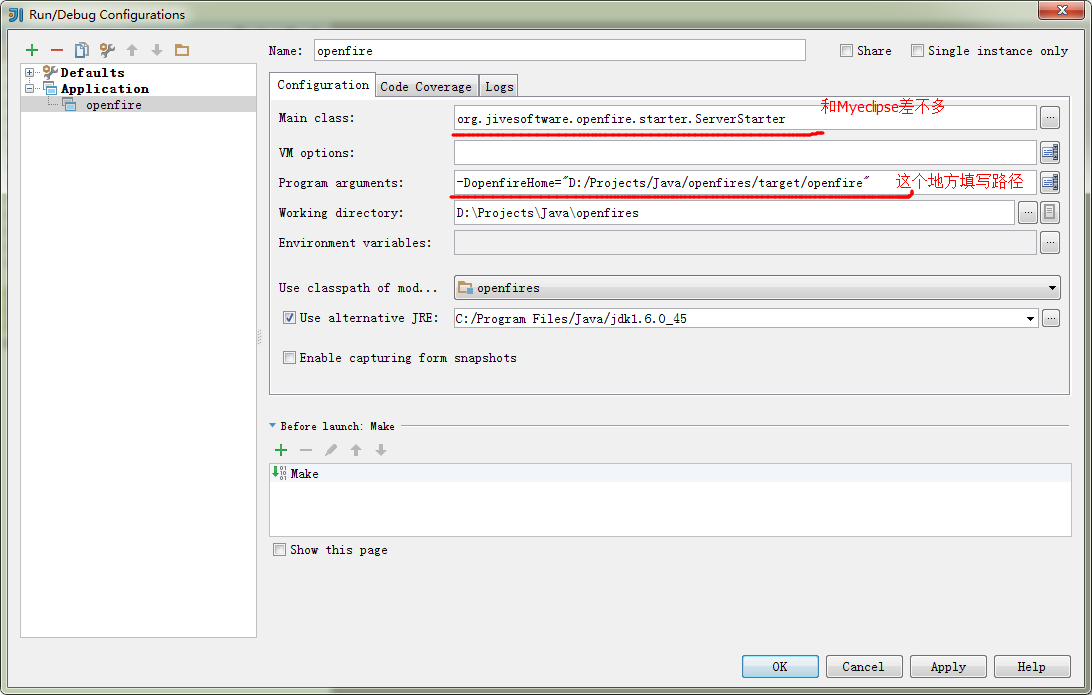Copy the current configuration
This screenshot has height=695, width=1092.
83,49
